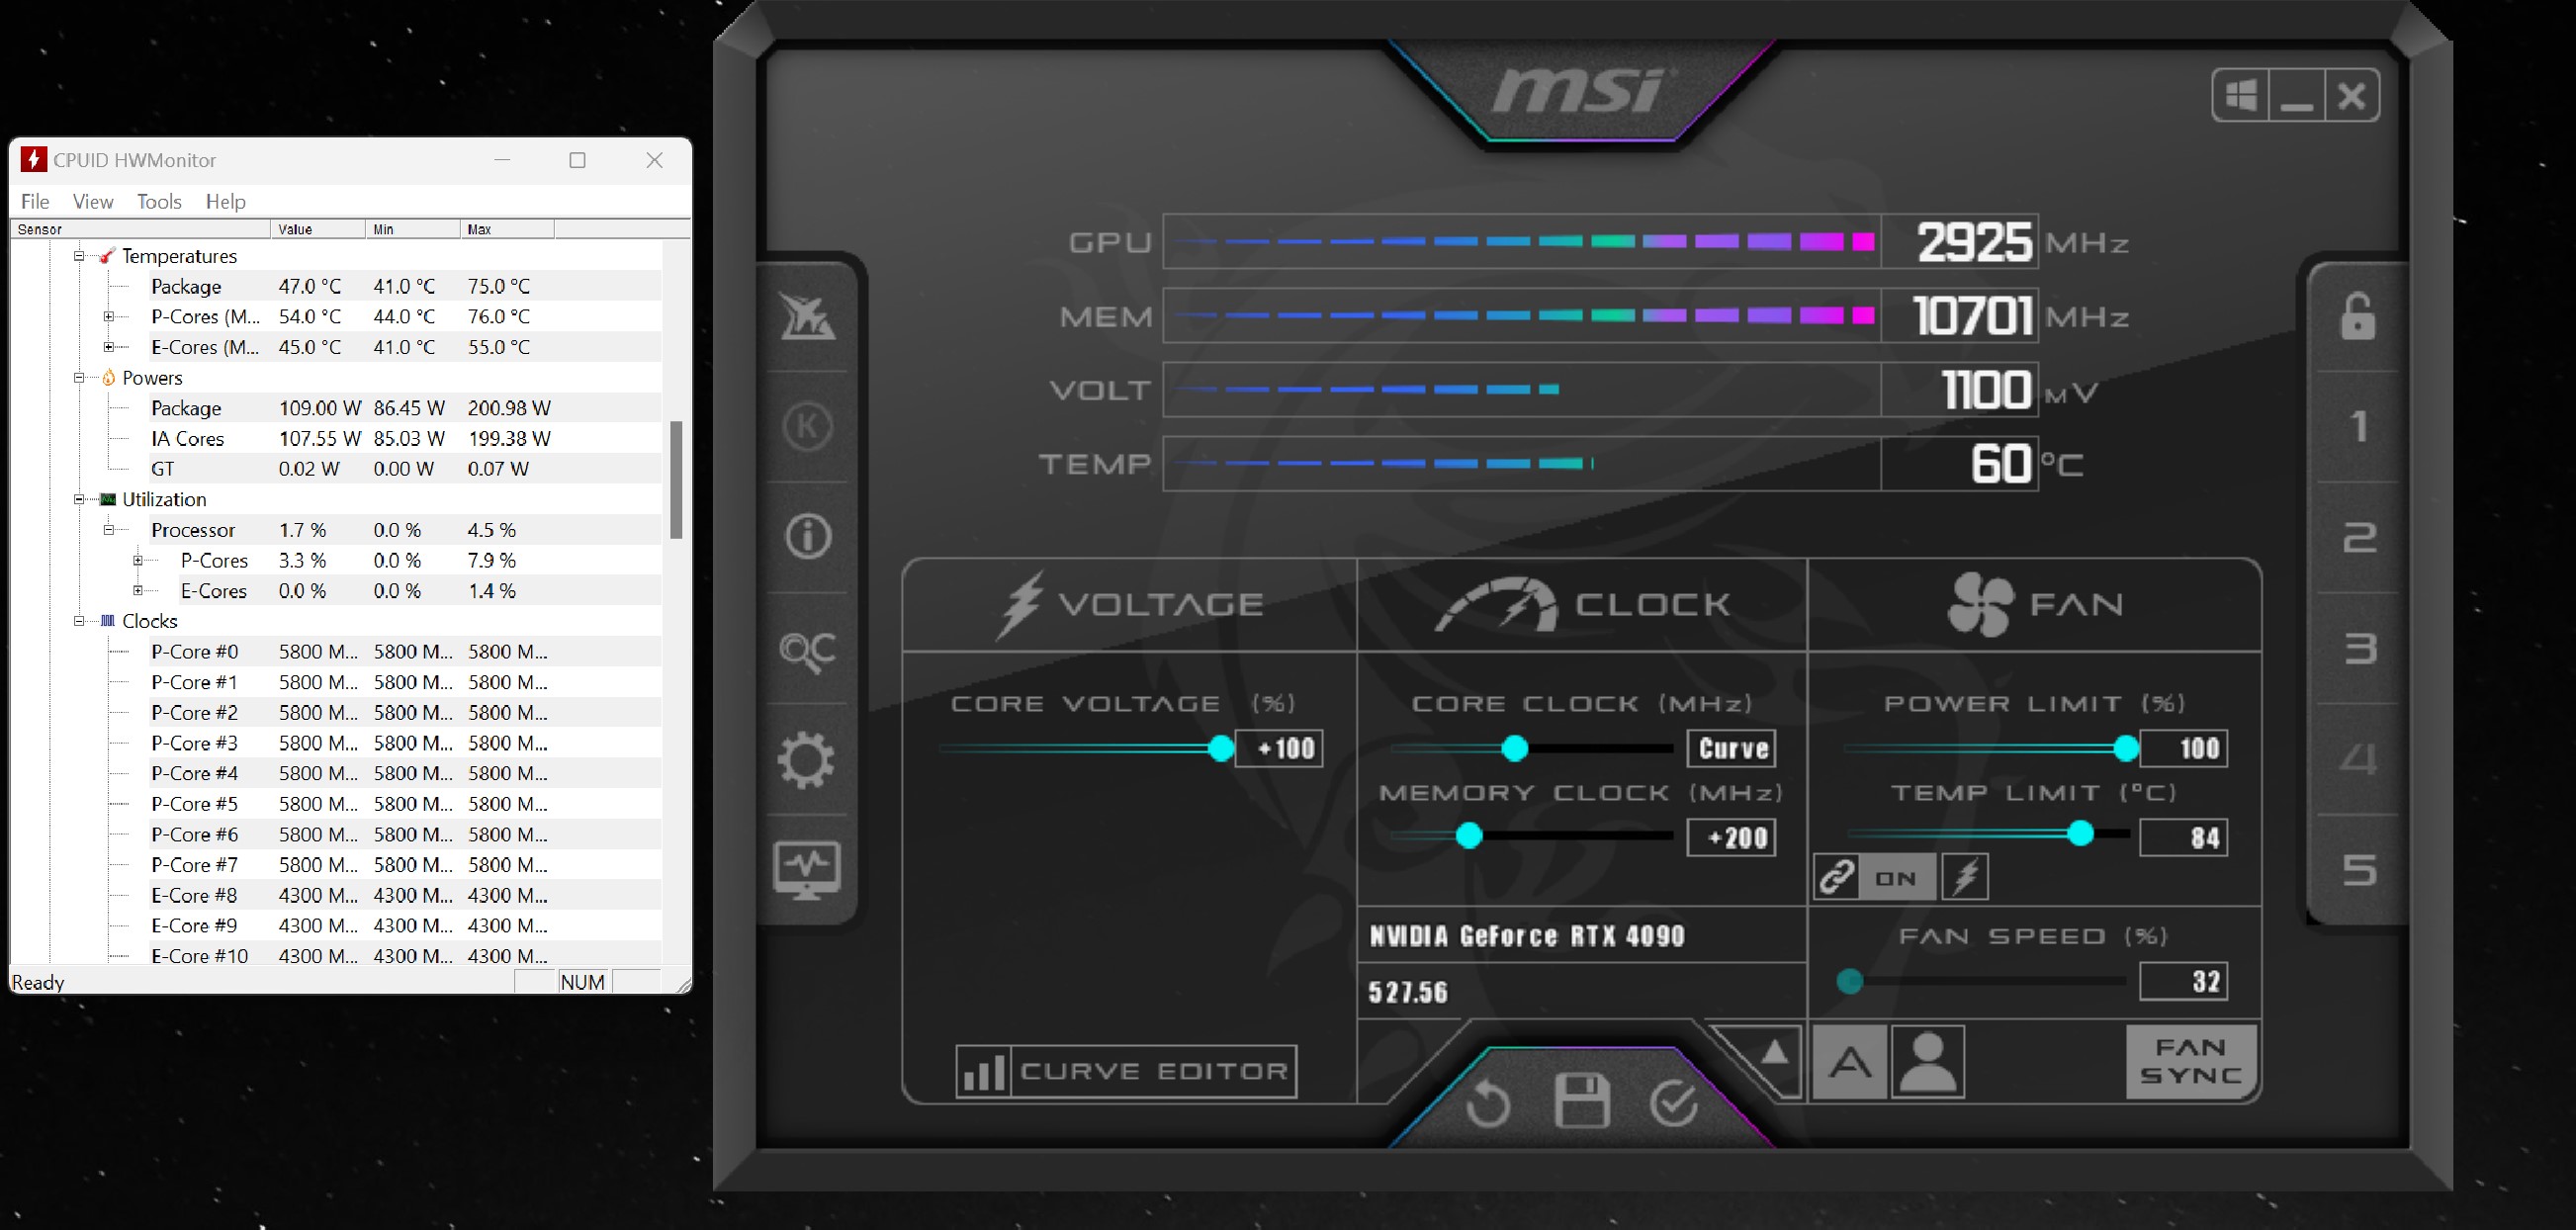Toggle the linked limits ON button

pyautogui.click(x=1897, y=878)
